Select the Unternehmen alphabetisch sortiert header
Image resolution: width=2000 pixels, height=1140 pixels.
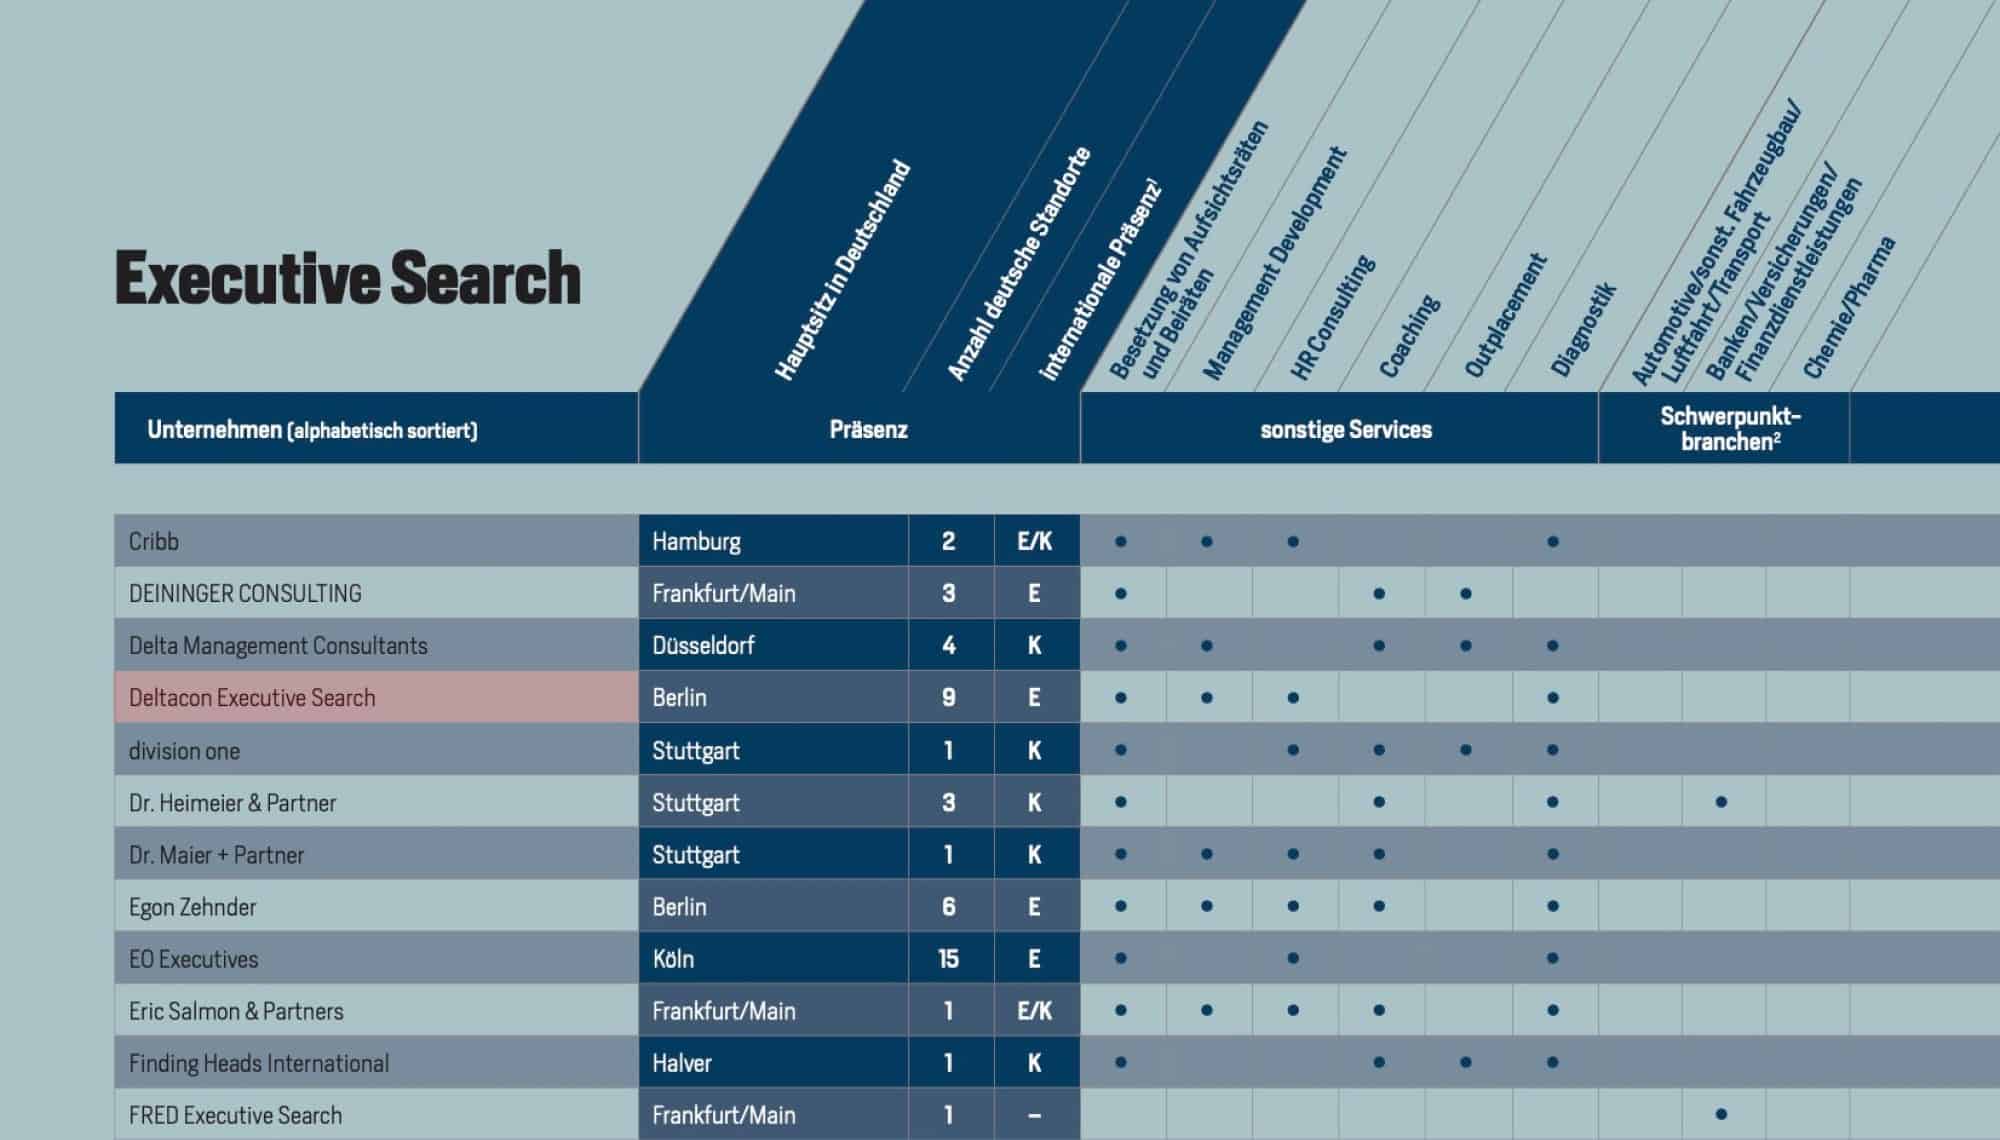312,430
